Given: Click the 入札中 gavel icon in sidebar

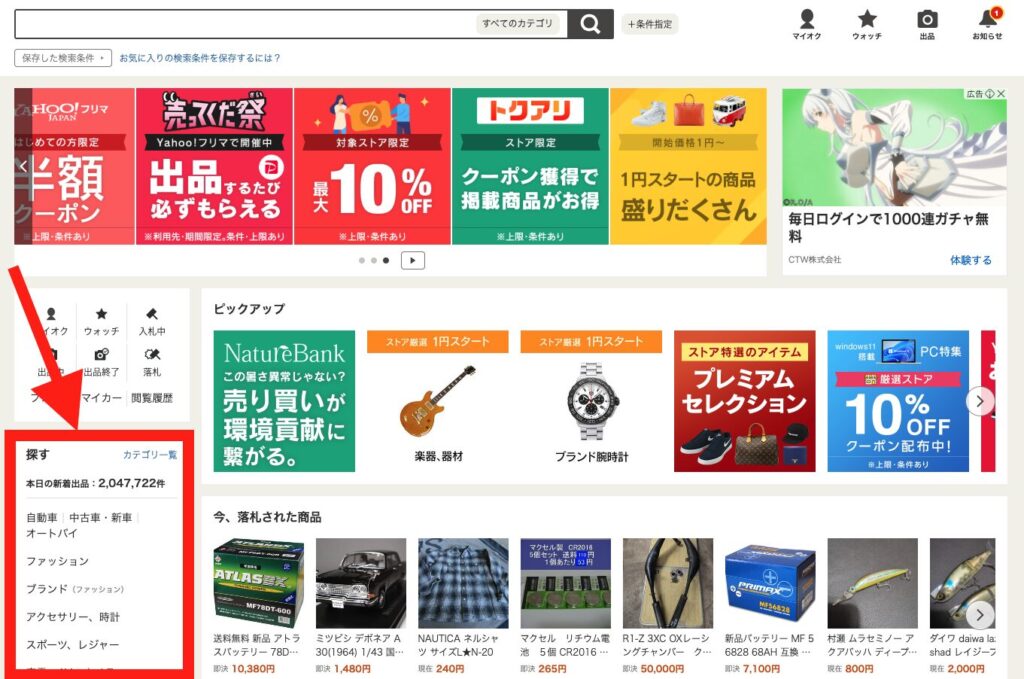Looking at the screenshot, I should (152, 321).
